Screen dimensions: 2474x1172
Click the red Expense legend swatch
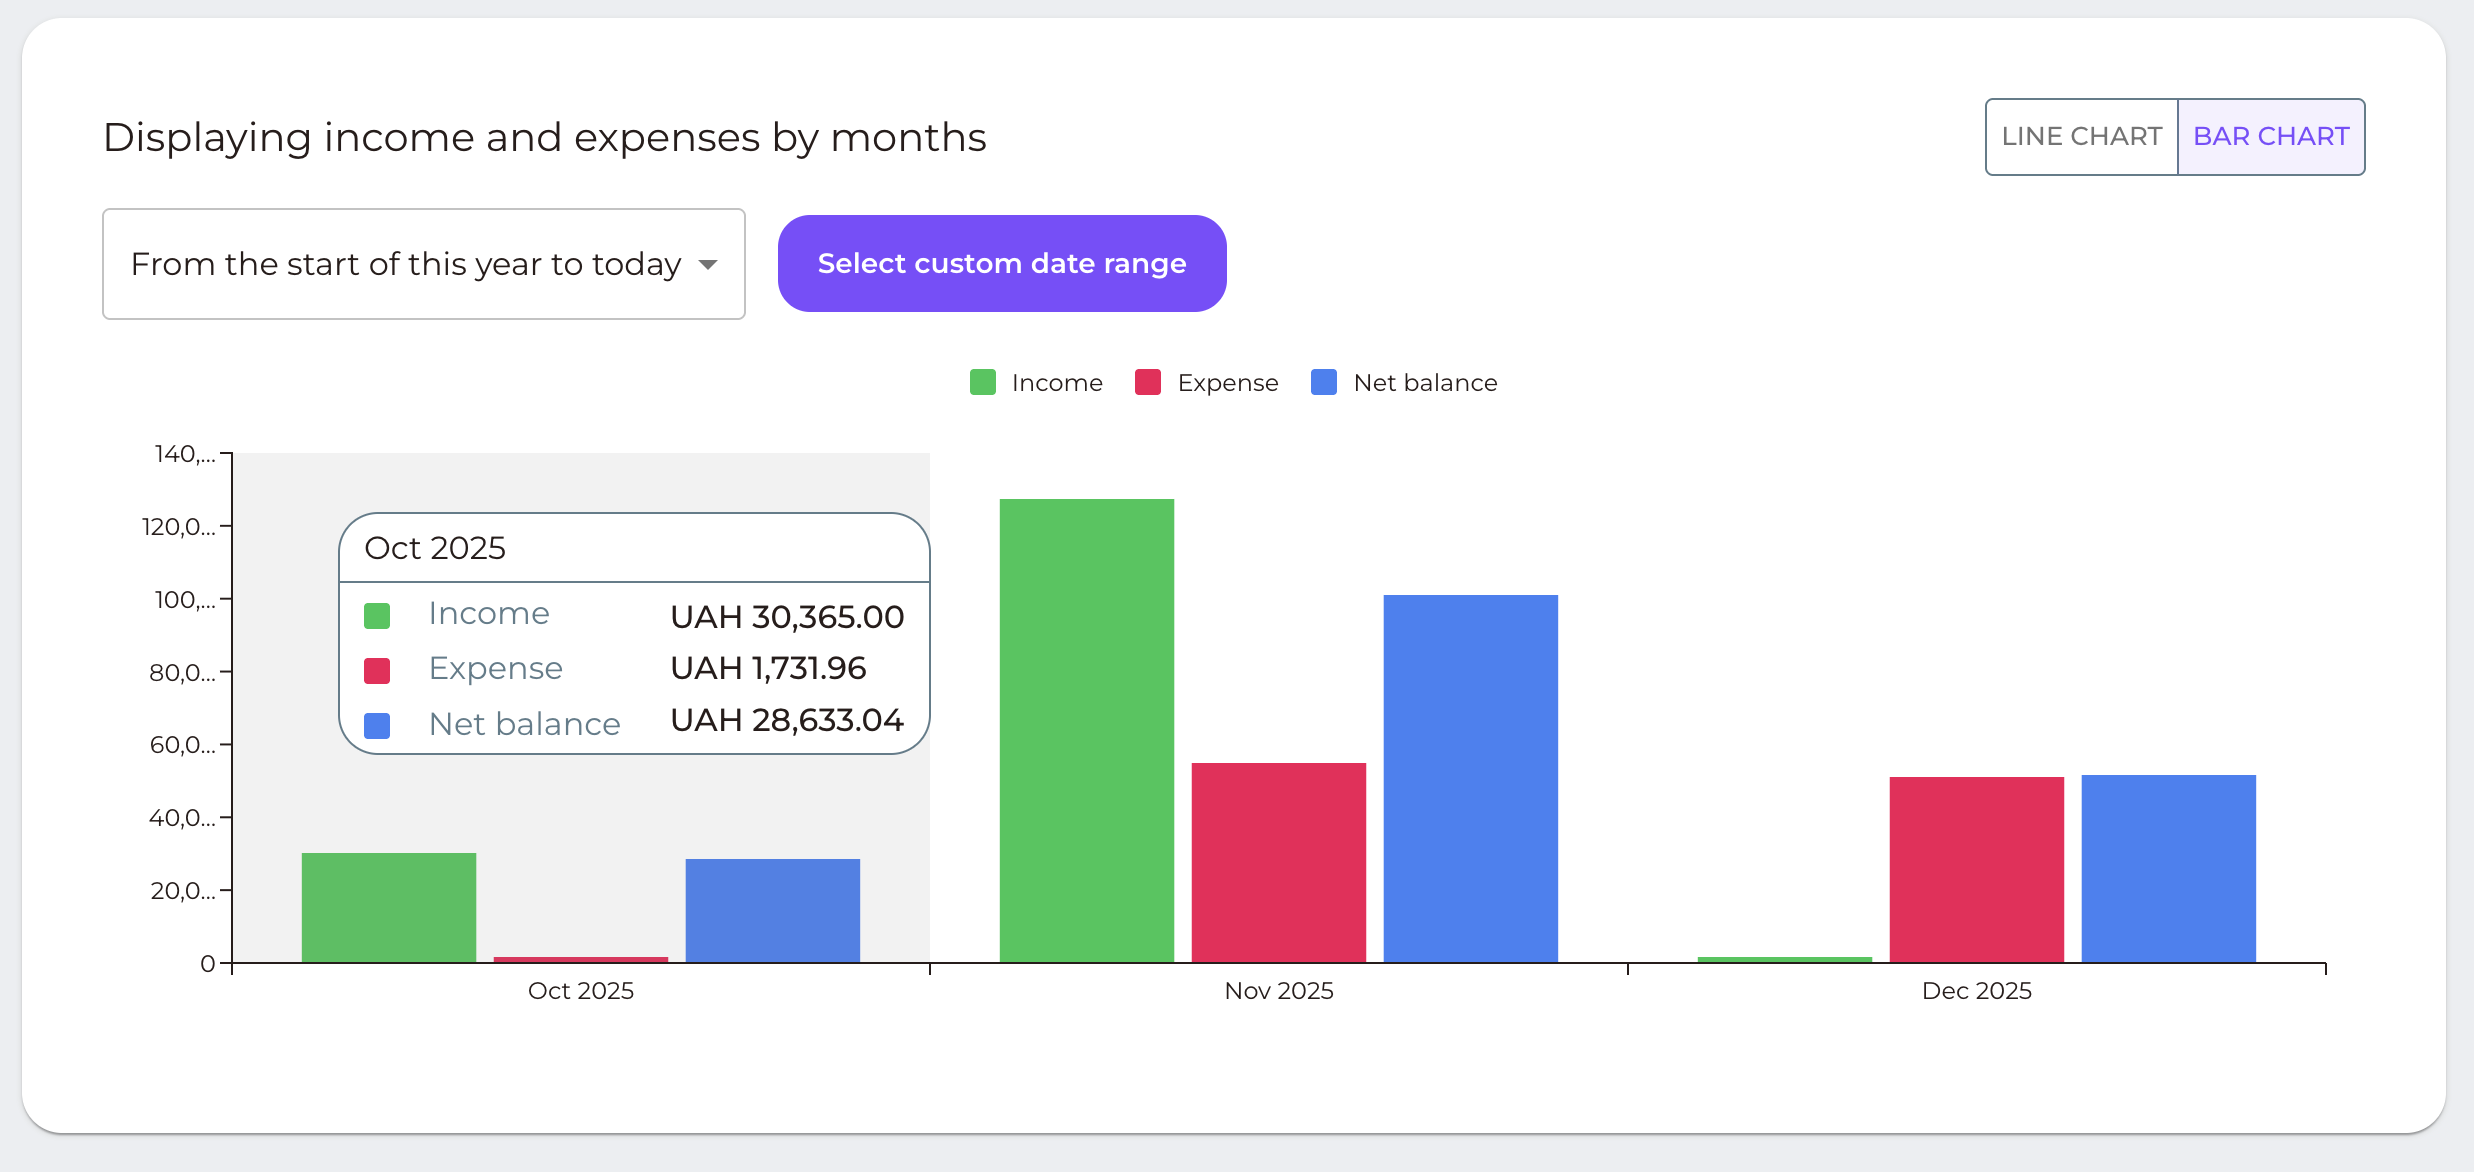point(1148,382)
